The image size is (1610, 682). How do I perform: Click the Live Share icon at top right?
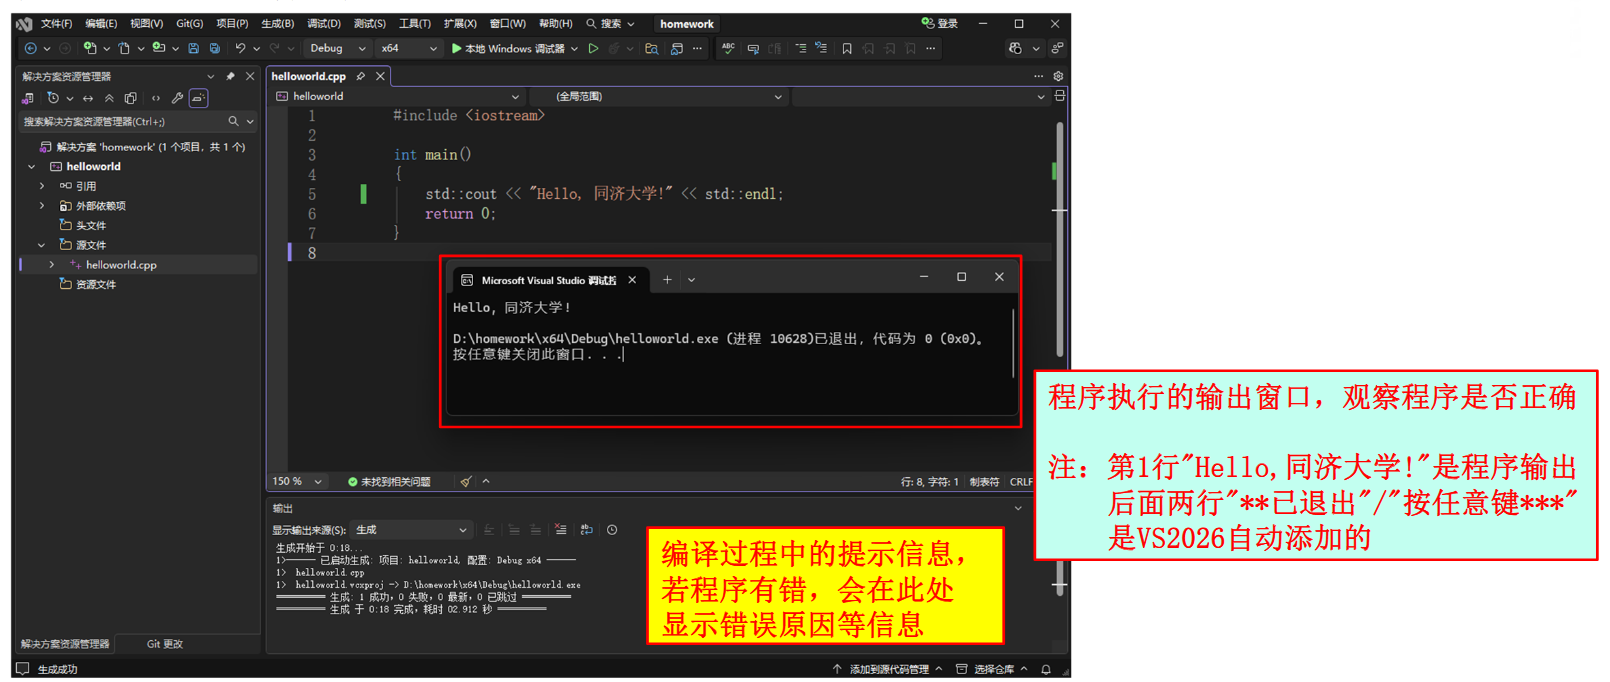point(1057,48)
